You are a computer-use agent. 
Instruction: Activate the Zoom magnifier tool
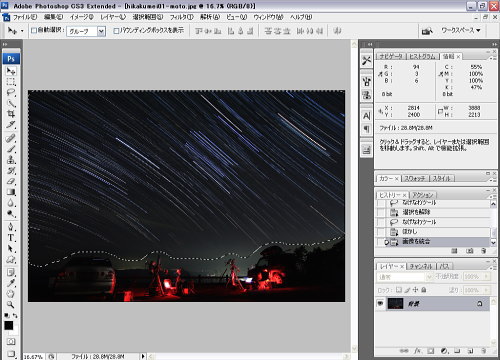coord(11,304)
